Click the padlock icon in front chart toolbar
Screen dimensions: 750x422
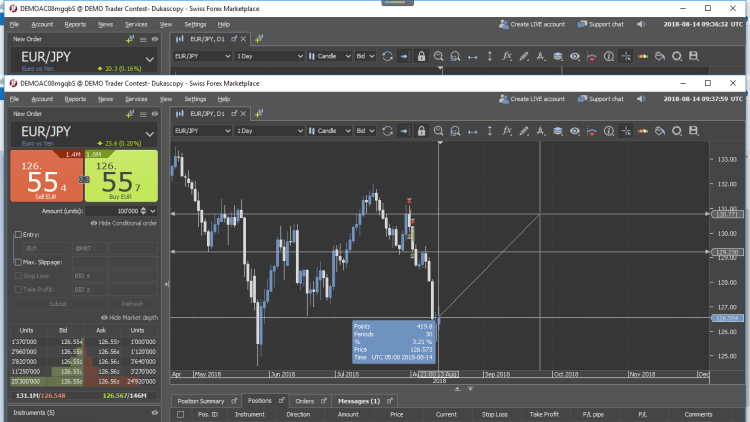pos(421,131)
